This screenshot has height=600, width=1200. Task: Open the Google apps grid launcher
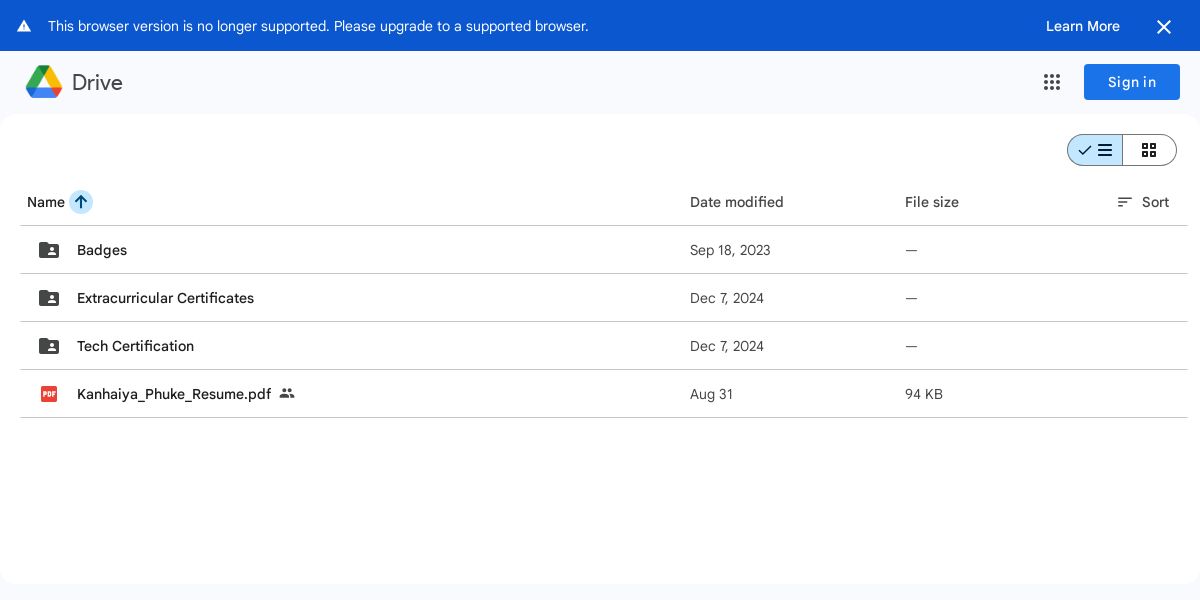1052,82
